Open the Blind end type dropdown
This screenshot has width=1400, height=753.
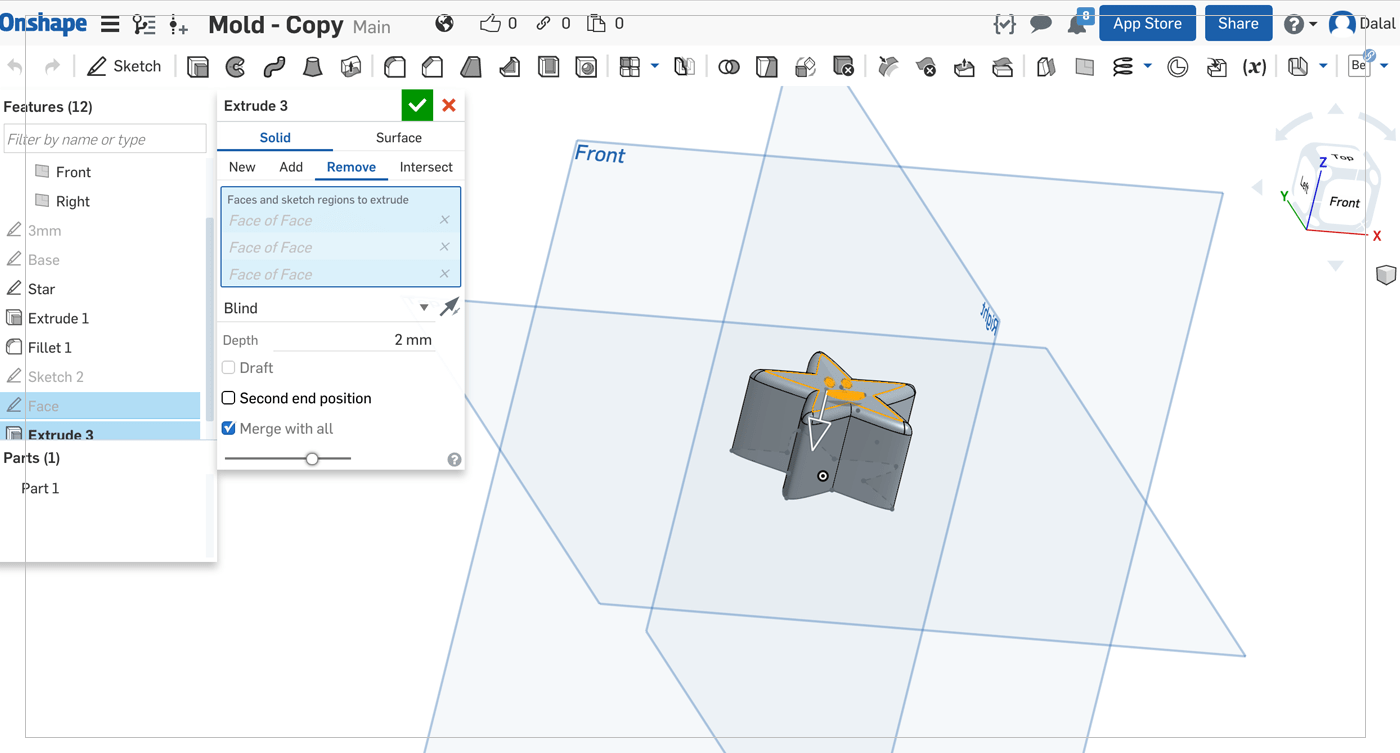(x=326, y=308)
